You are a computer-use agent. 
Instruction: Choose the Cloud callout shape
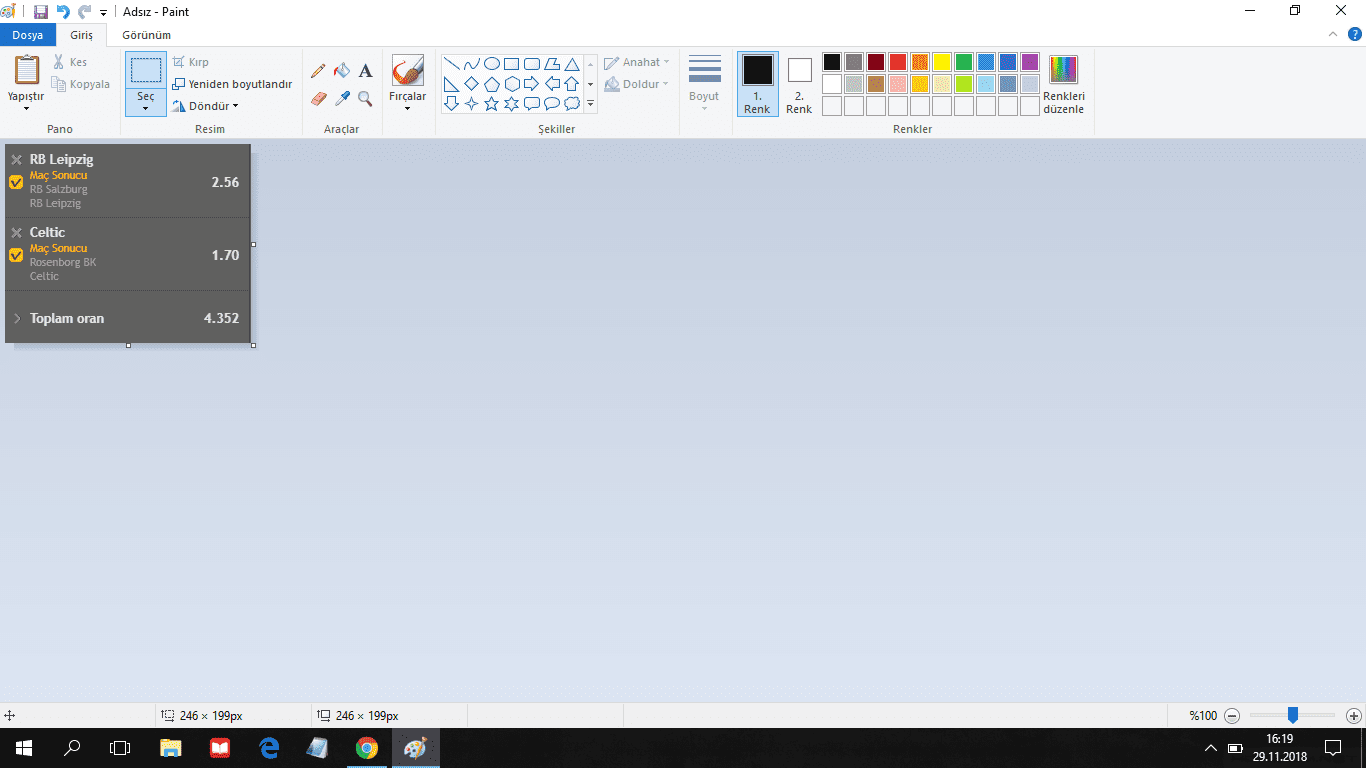click(572, 103)
